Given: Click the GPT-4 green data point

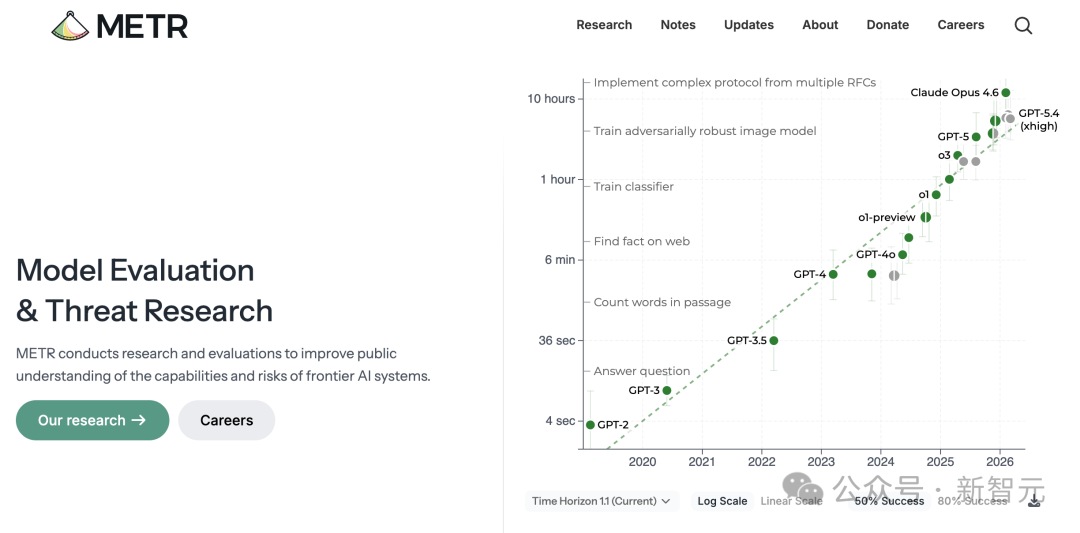Looking at the screenshot, I should pyautogui.click(x=833, y=274).
